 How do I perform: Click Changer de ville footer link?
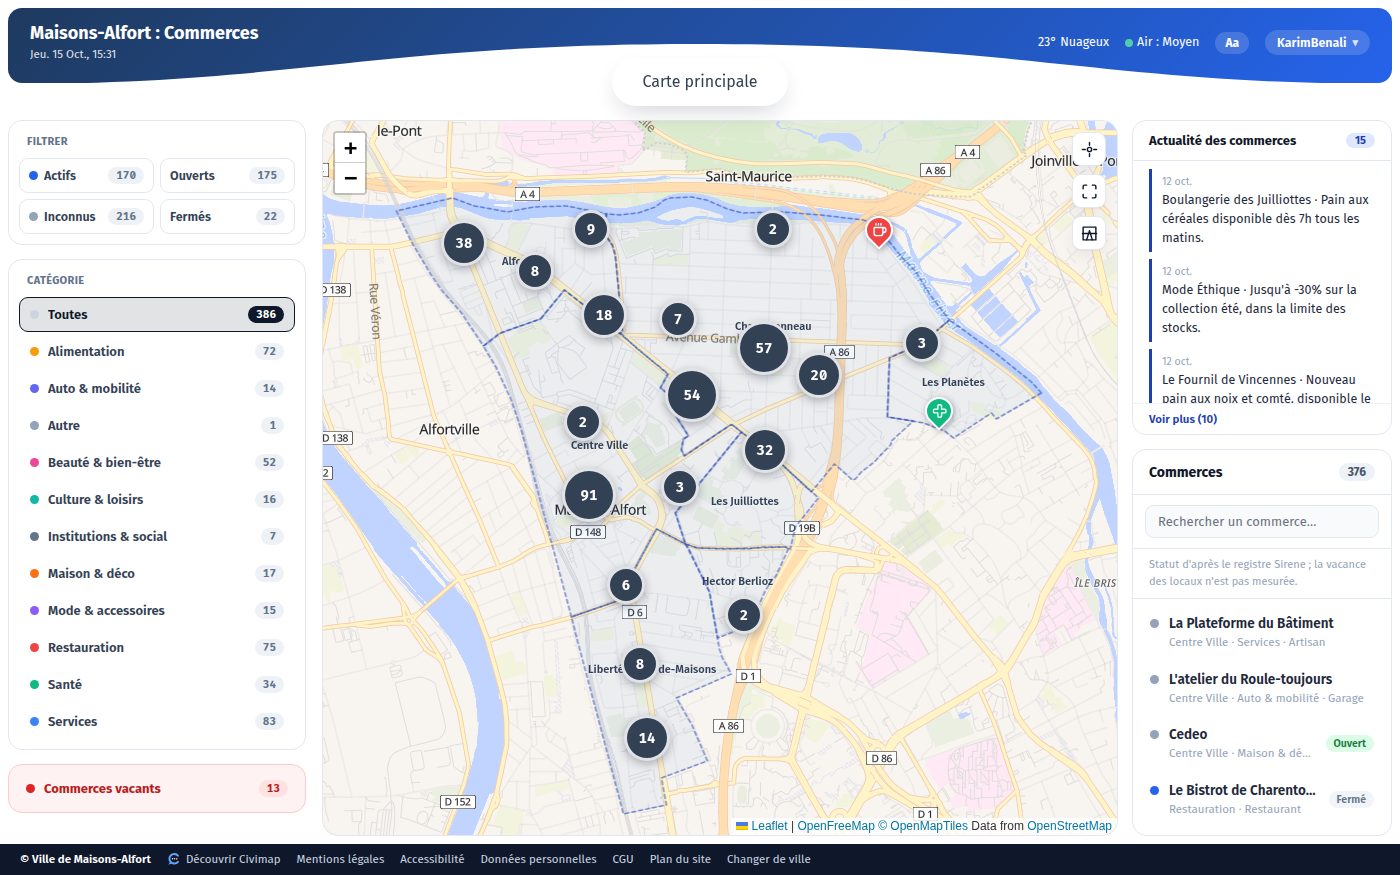[768, 859]
